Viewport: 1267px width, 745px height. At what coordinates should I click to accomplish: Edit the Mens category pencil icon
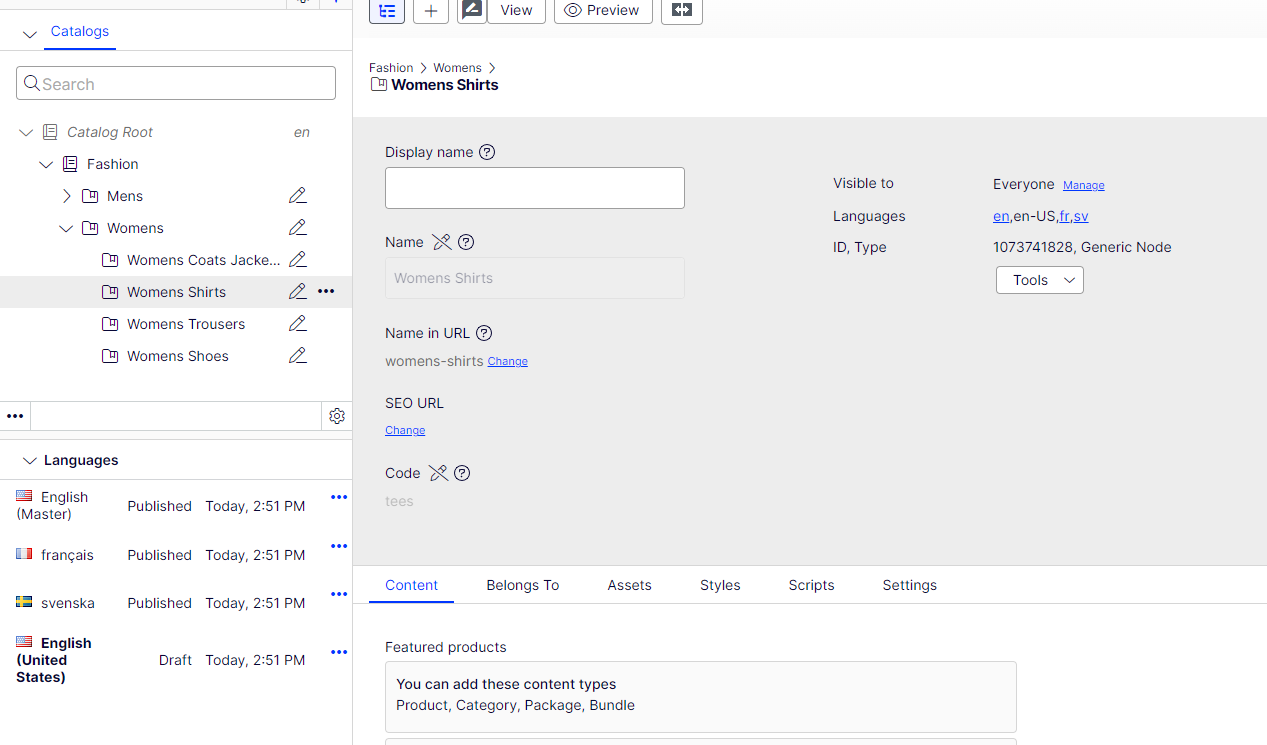point(297,196)
